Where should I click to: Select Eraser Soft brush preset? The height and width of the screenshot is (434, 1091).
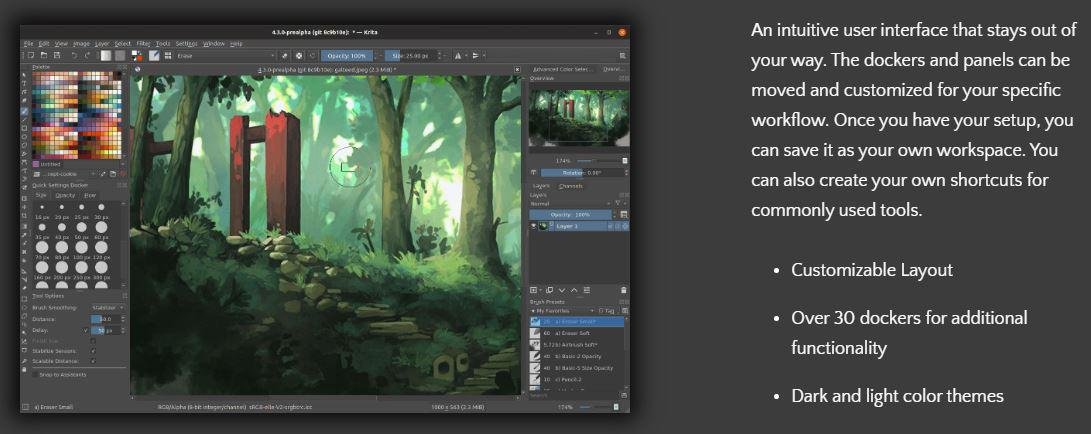577,333
